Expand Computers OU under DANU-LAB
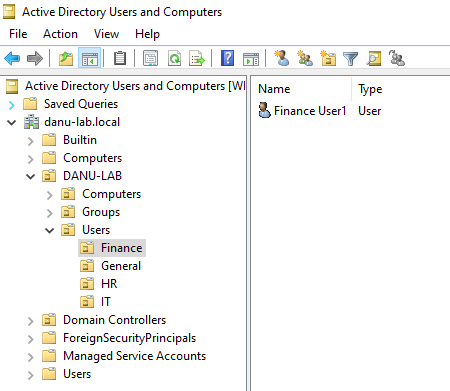This screenshot has height=391, width=450. coord(50,195)
